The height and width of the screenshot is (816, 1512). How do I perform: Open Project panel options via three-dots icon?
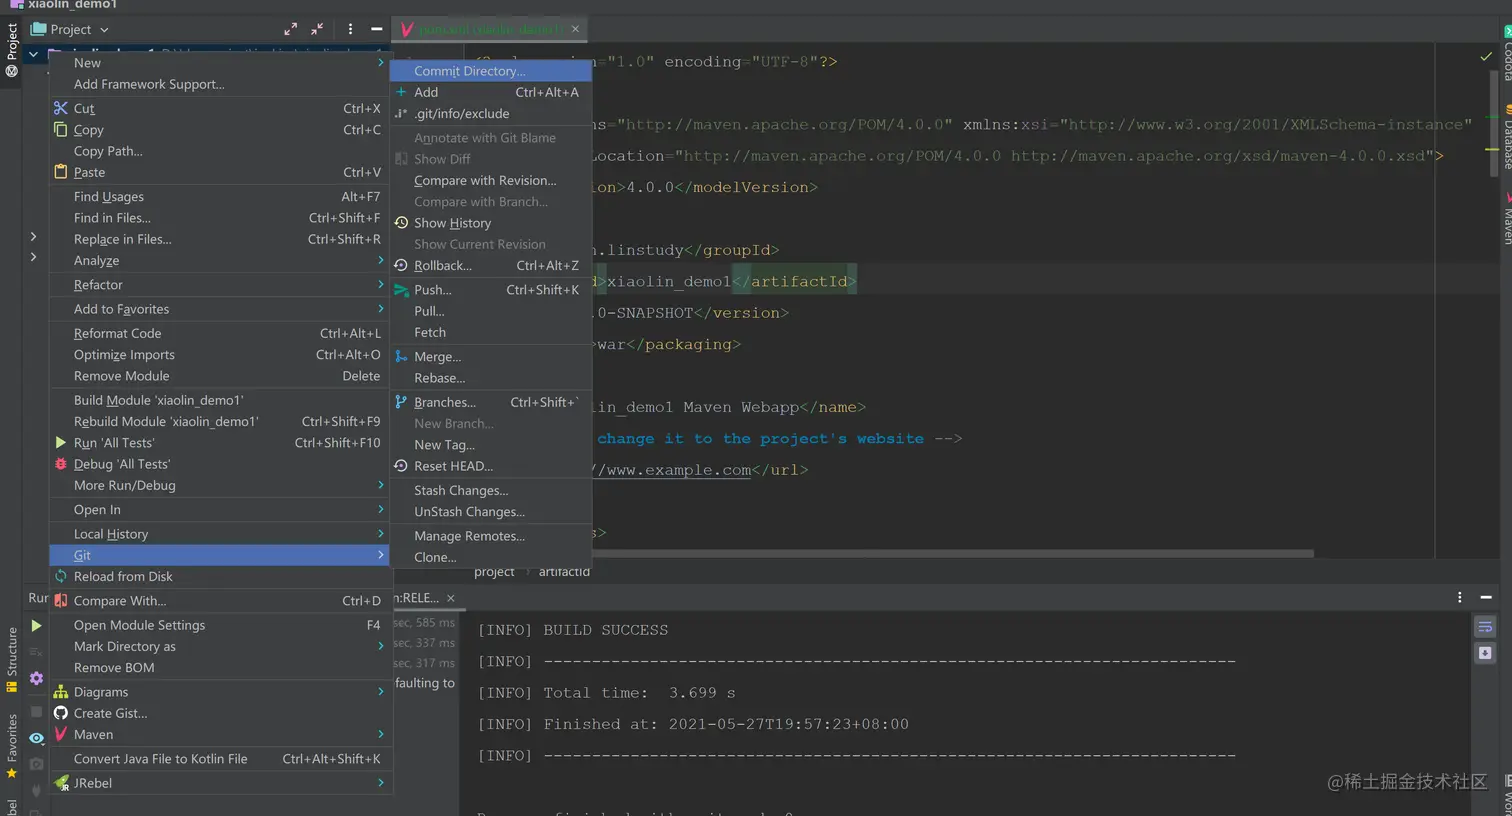350,29
